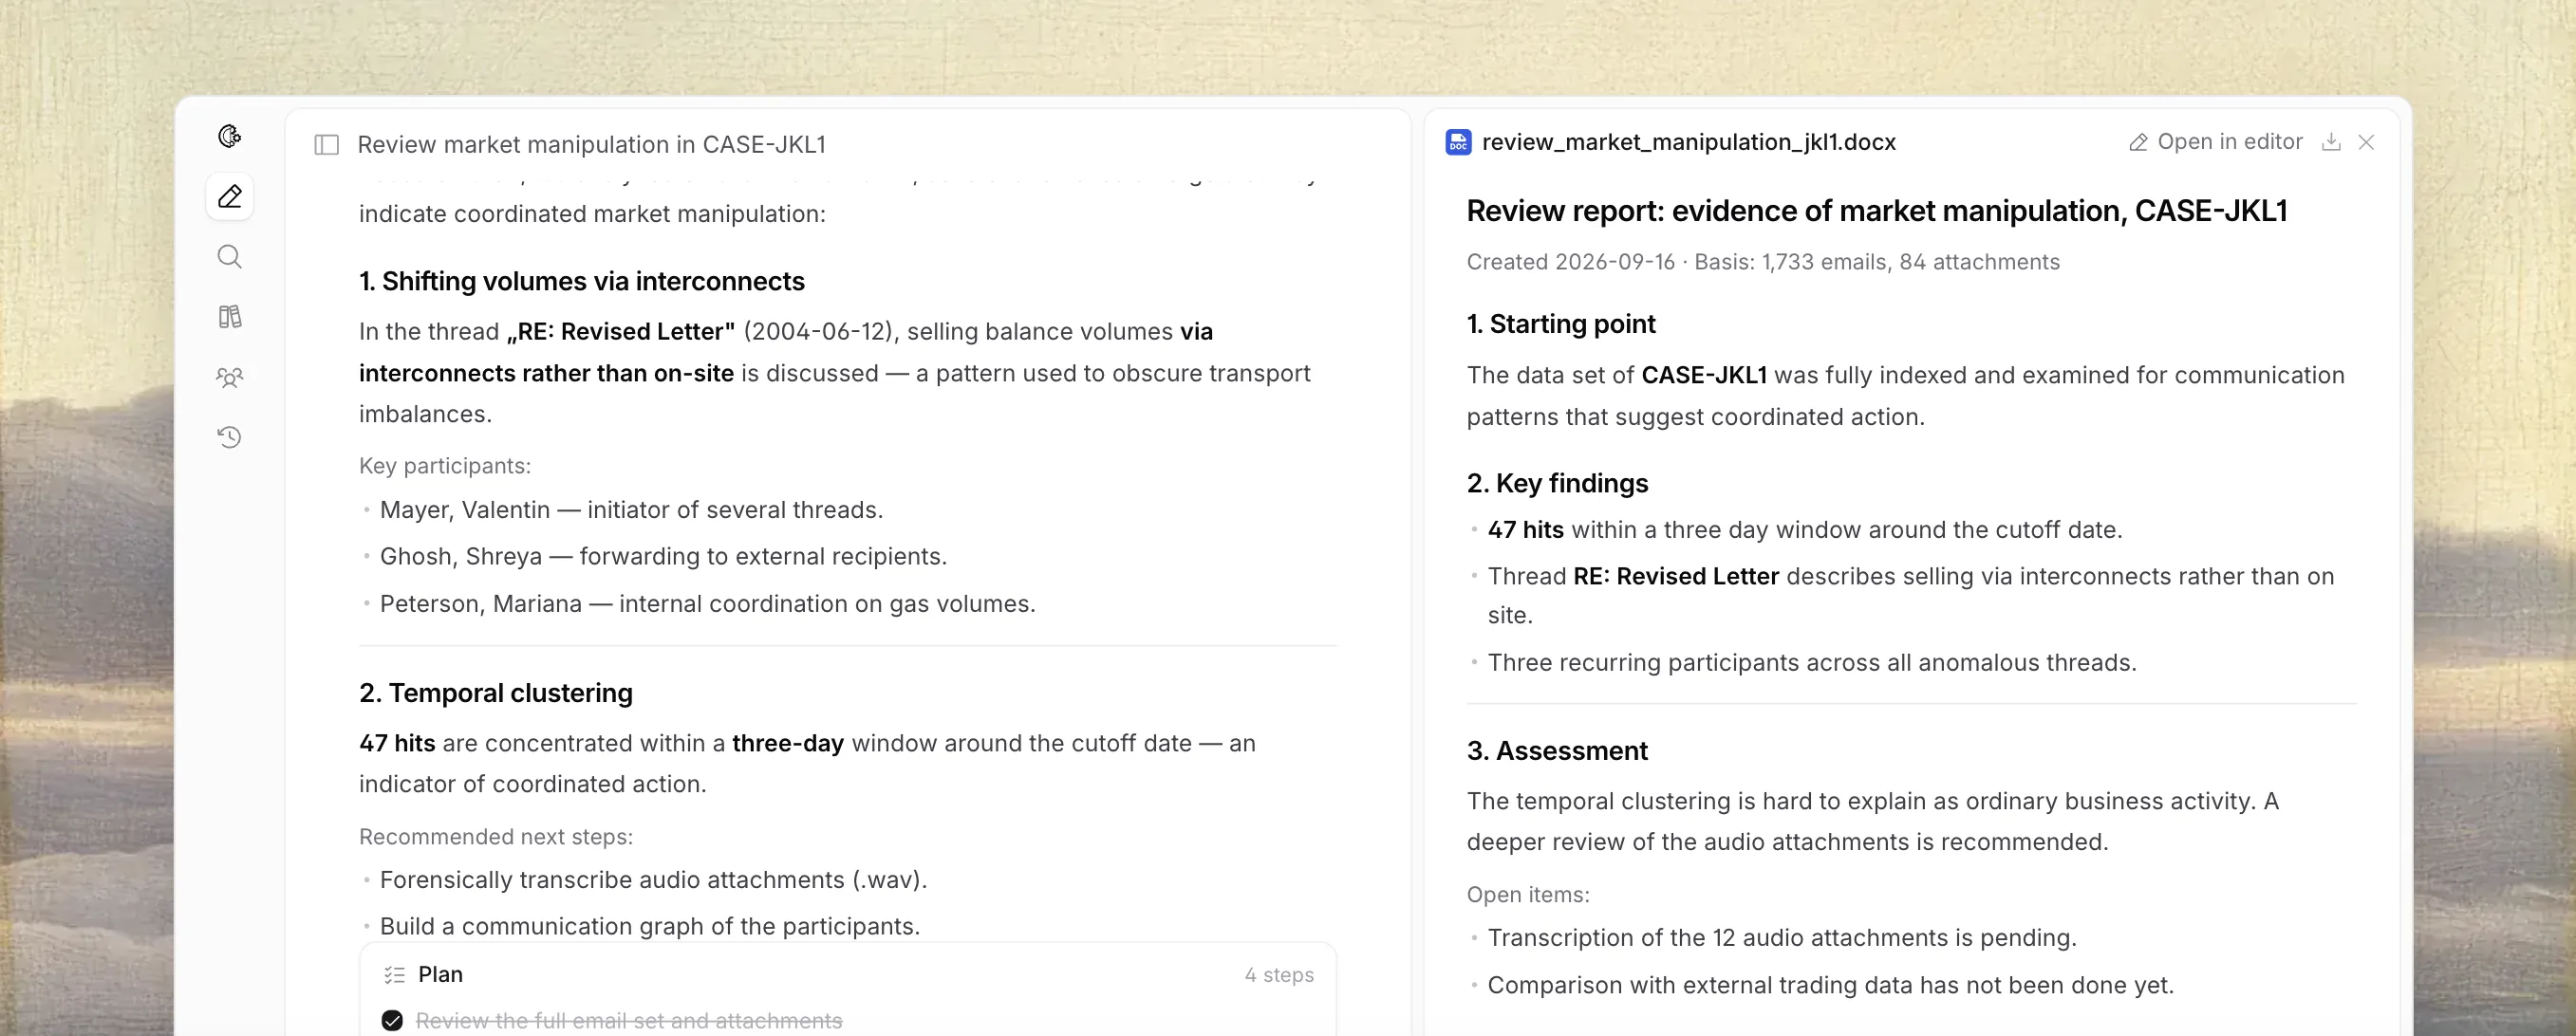Toggle completed step 'Review the full email set'
The image size is (2576, 1036).
click(392, 1020)
